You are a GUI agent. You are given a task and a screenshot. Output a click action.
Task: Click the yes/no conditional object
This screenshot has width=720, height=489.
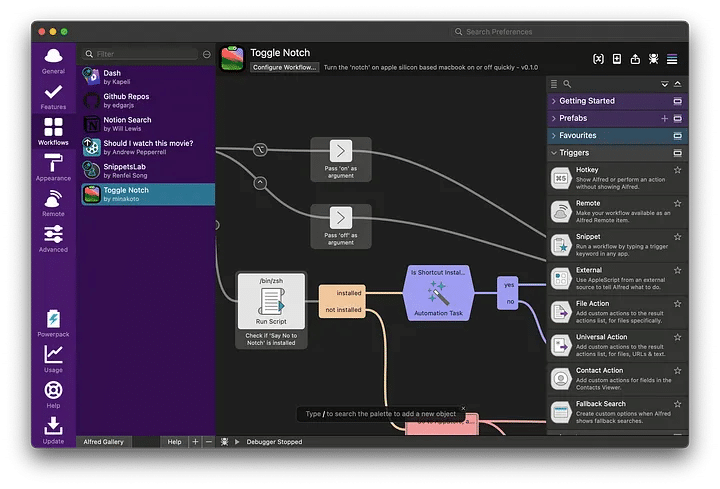[508, 293]
